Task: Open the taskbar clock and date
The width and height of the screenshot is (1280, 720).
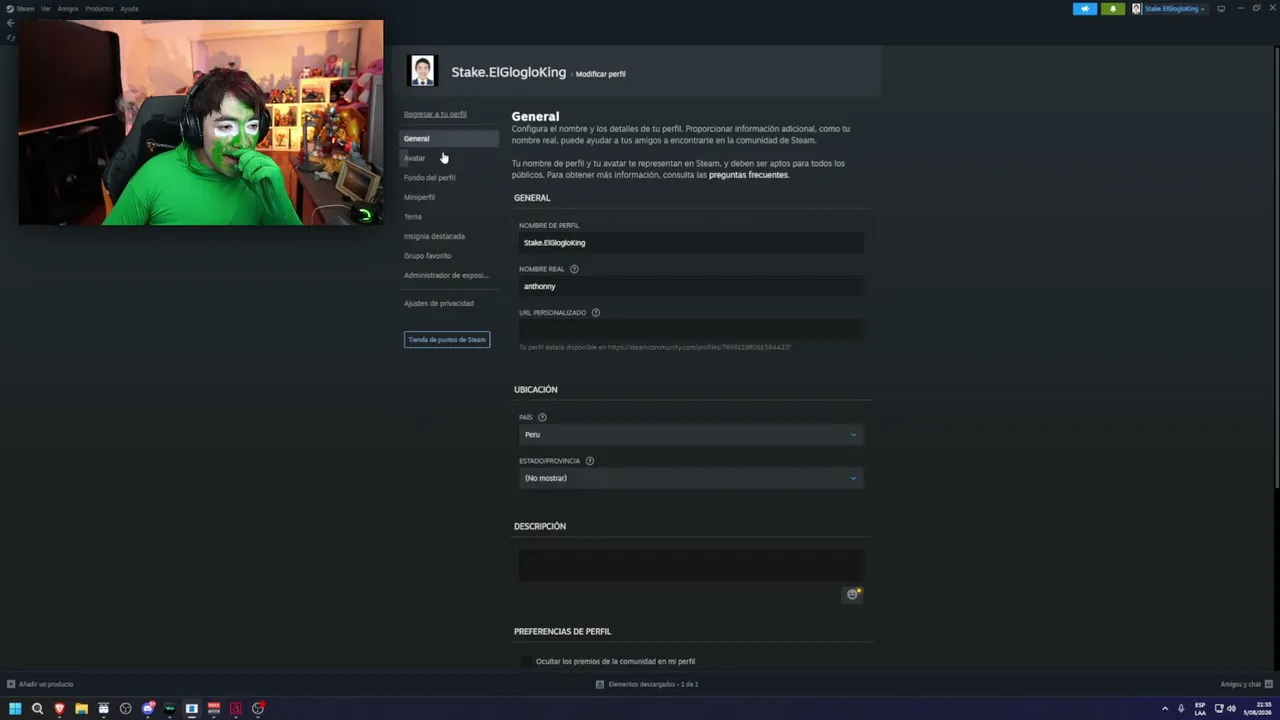Action: [1256, 709]
